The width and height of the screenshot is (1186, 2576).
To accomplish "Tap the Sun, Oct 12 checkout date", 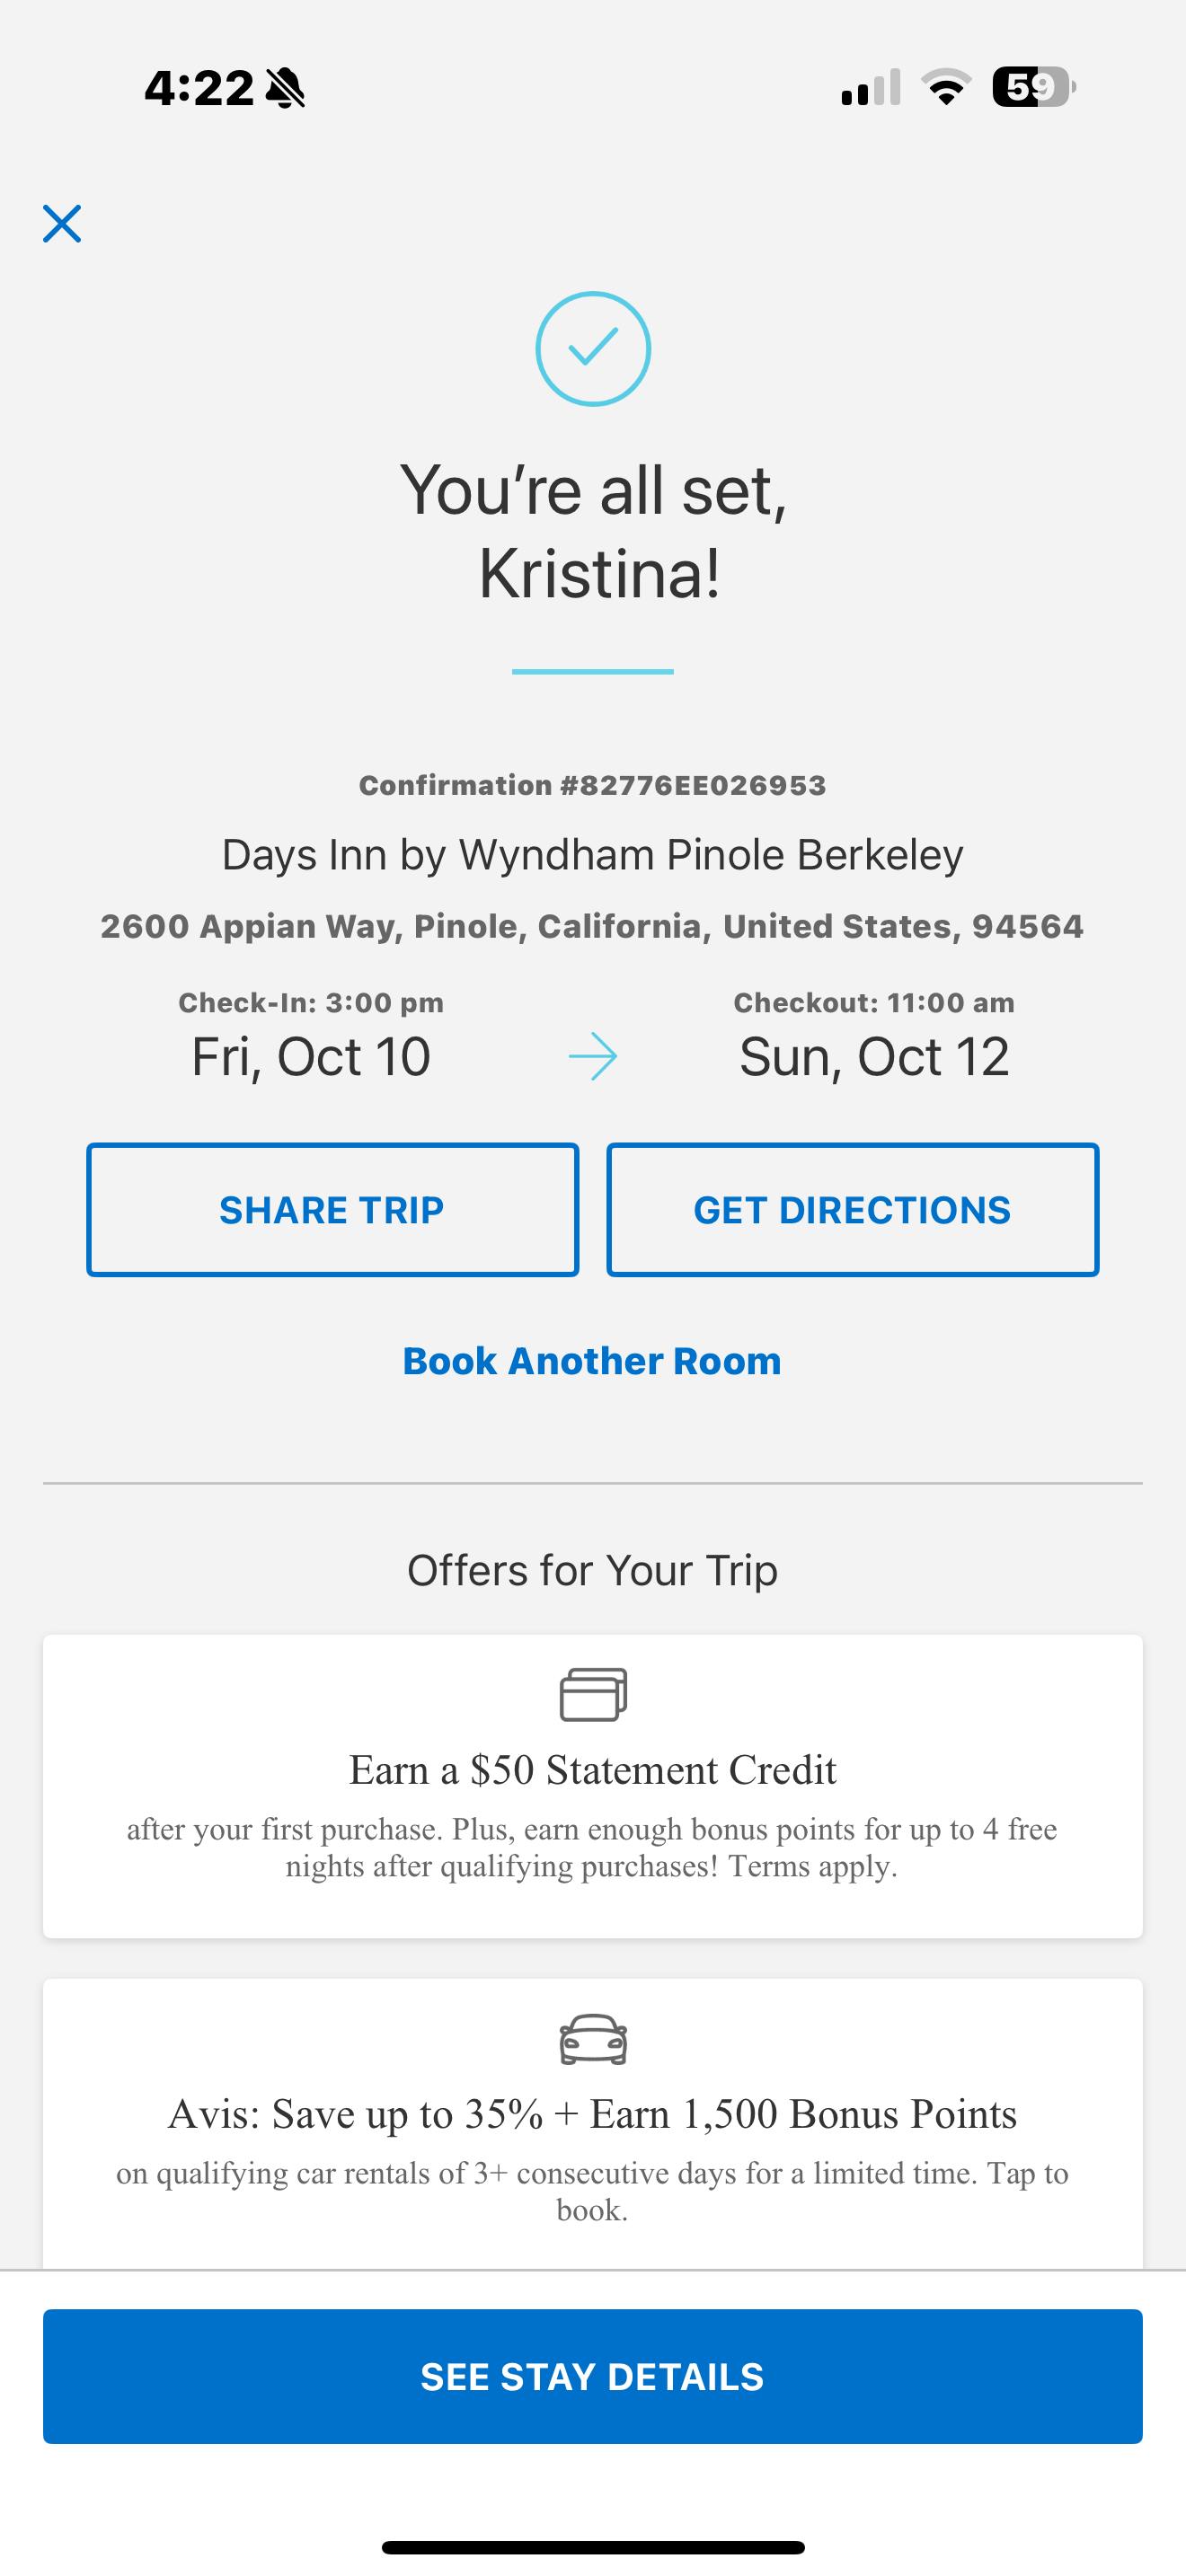I will [x=874, y=1057].
